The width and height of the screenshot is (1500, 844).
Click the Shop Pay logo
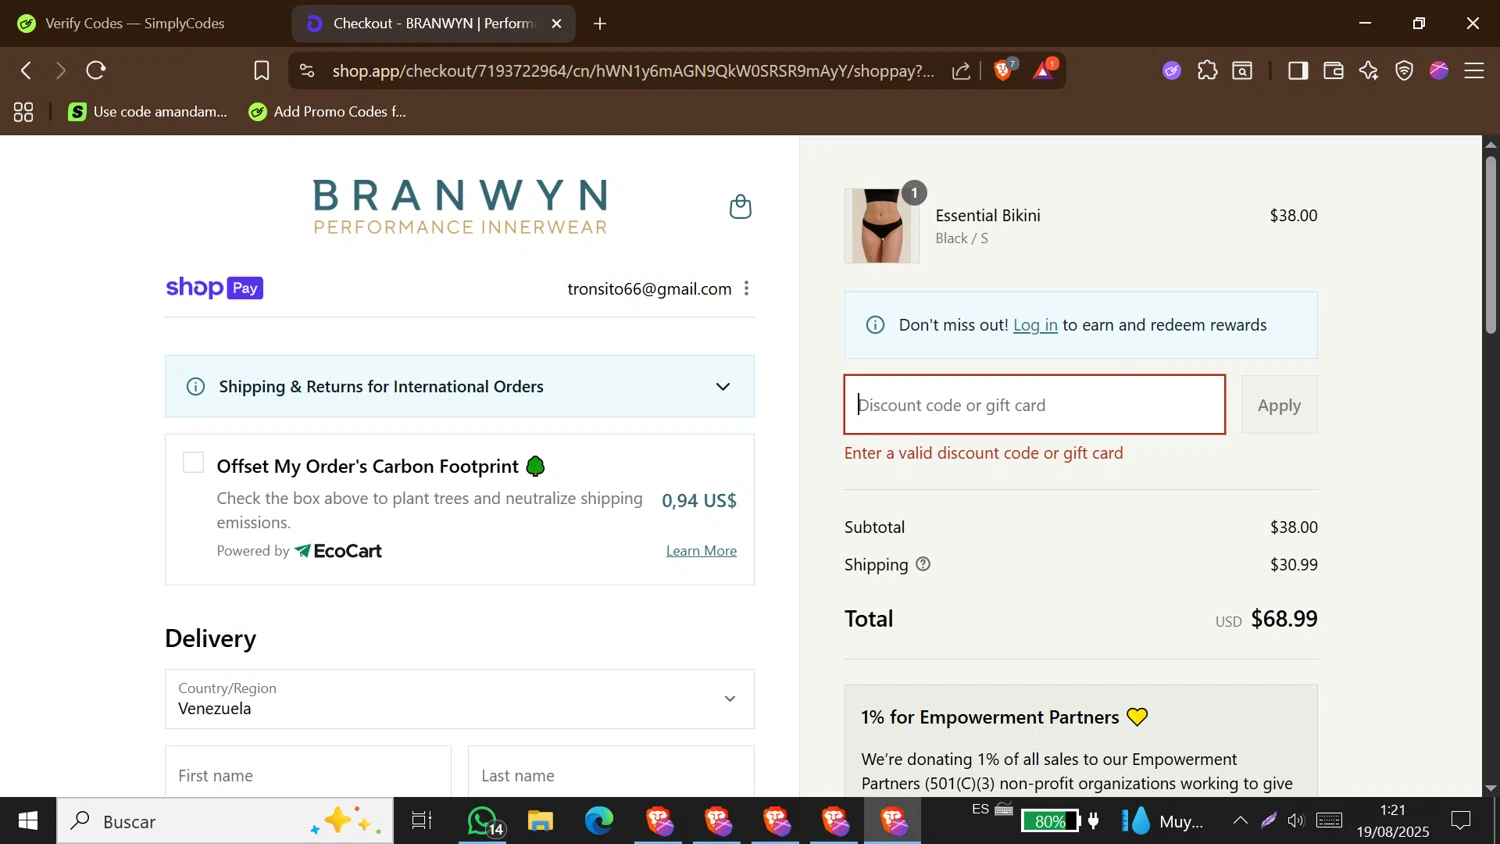(214, 288)
